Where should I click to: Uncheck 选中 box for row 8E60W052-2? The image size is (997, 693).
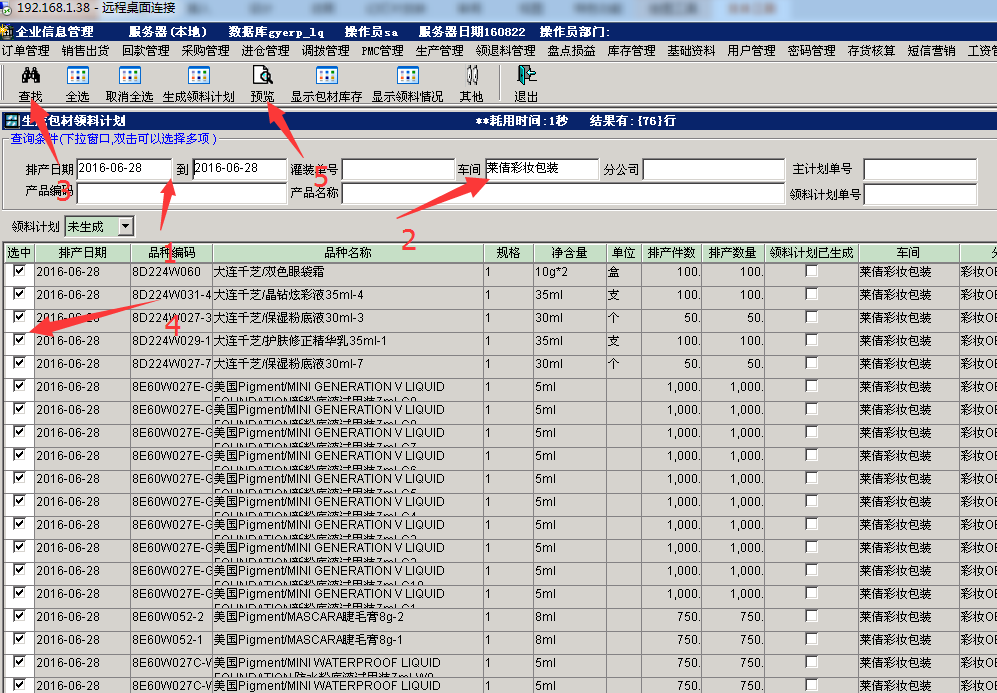19,616
